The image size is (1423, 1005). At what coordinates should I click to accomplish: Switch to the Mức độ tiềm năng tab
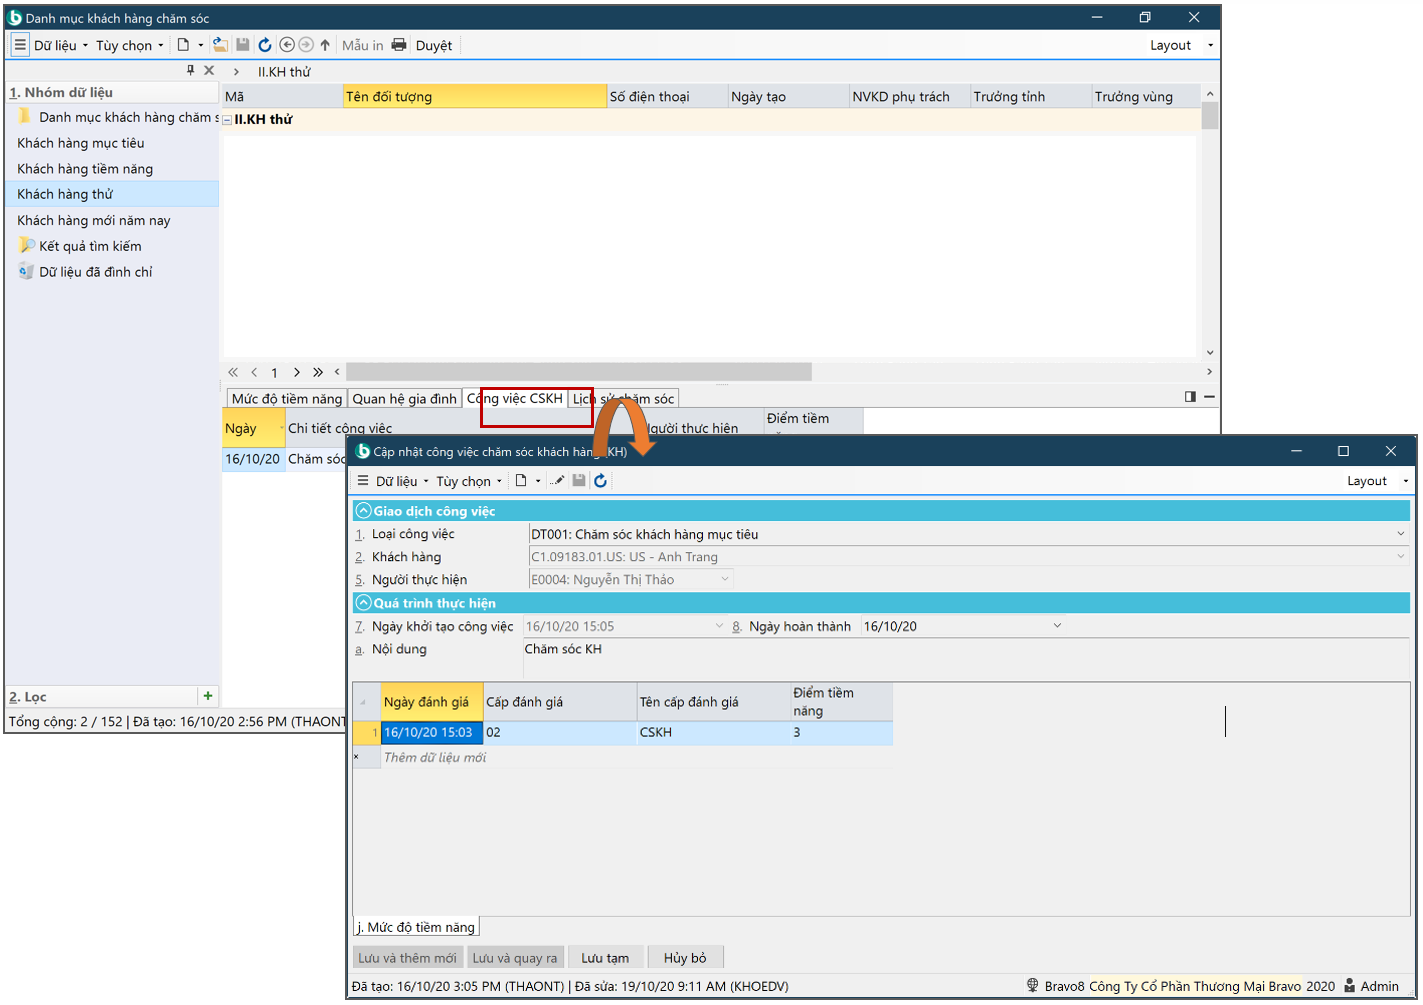click(286, 399)
